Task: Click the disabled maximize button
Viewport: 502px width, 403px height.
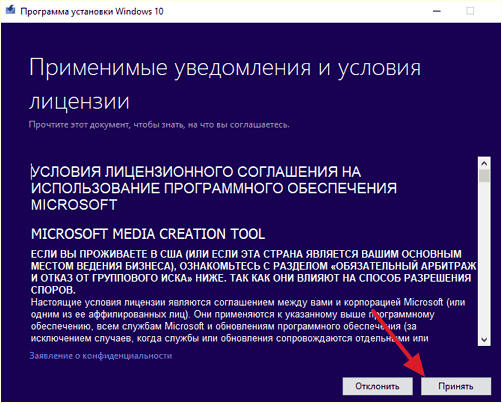Action: pos(470,11)
